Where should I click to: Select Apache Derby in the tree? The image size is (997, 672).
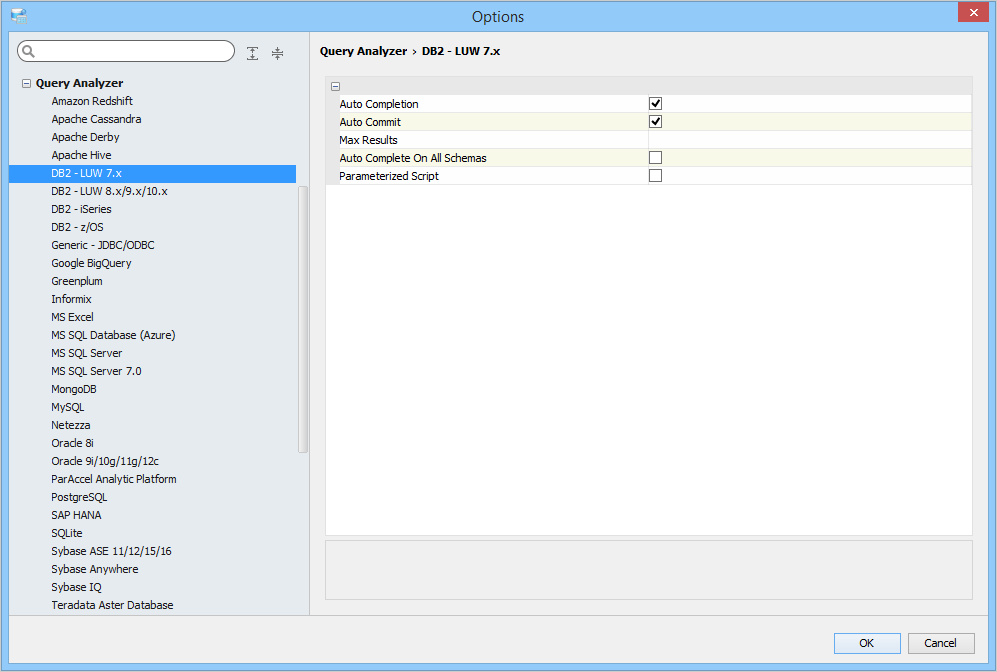pyautogui.click(x=85, y=137)
